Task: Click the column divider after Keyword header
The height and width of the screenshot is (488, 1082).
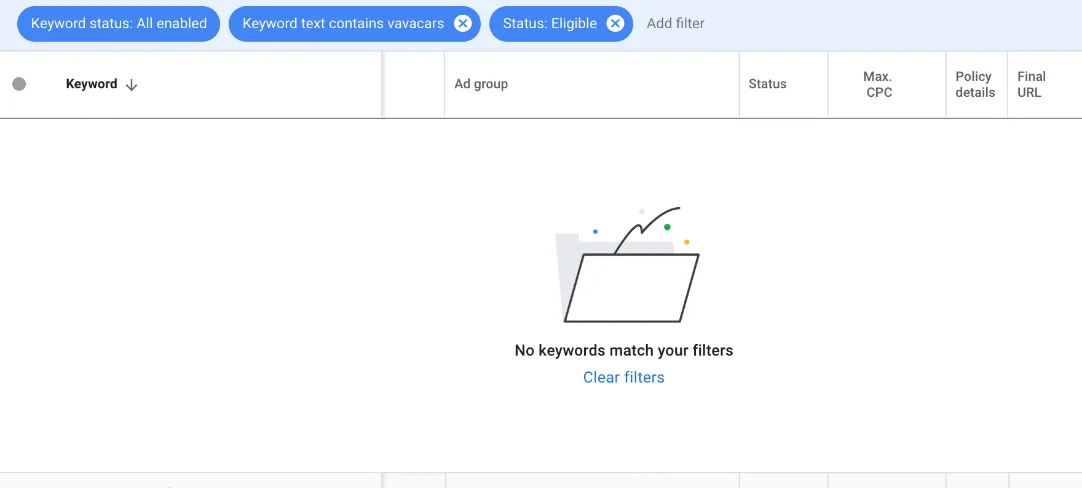Action: tap(382, 84)
